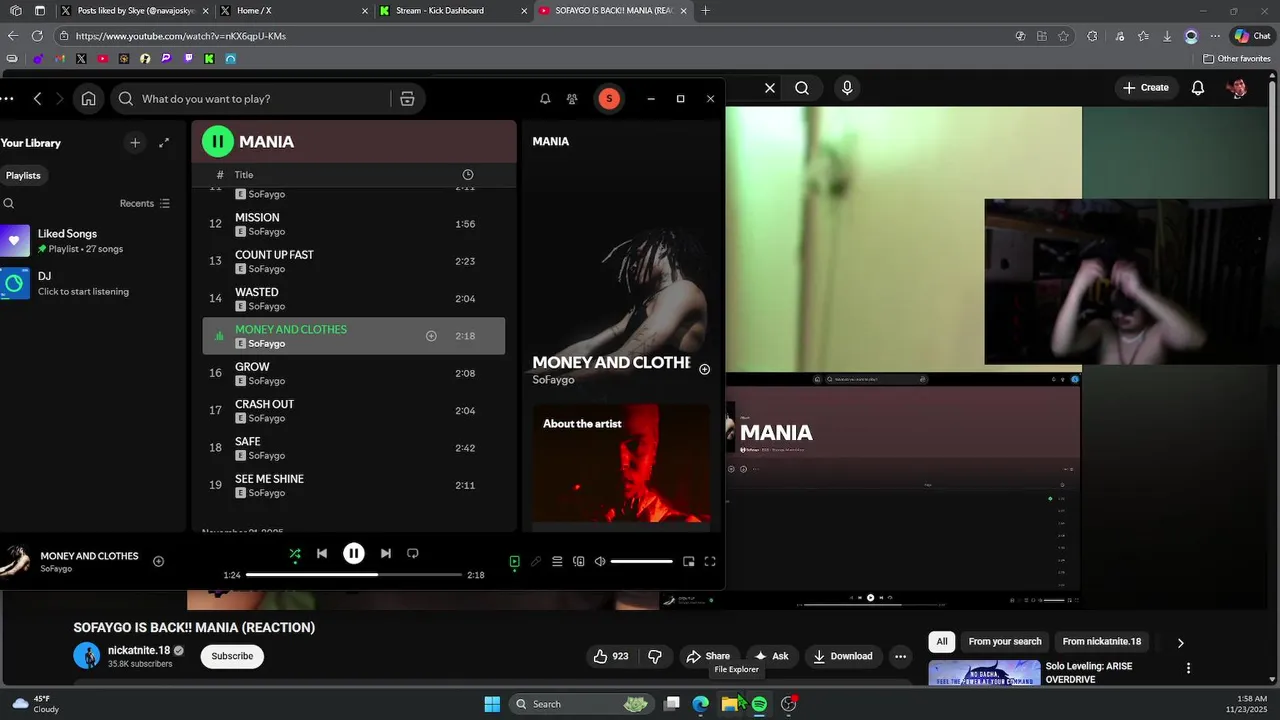Add MONEY AND CLOTHES row to Liked Songs
Screen dimensions: 1280x720
click(x=431, y=336)
